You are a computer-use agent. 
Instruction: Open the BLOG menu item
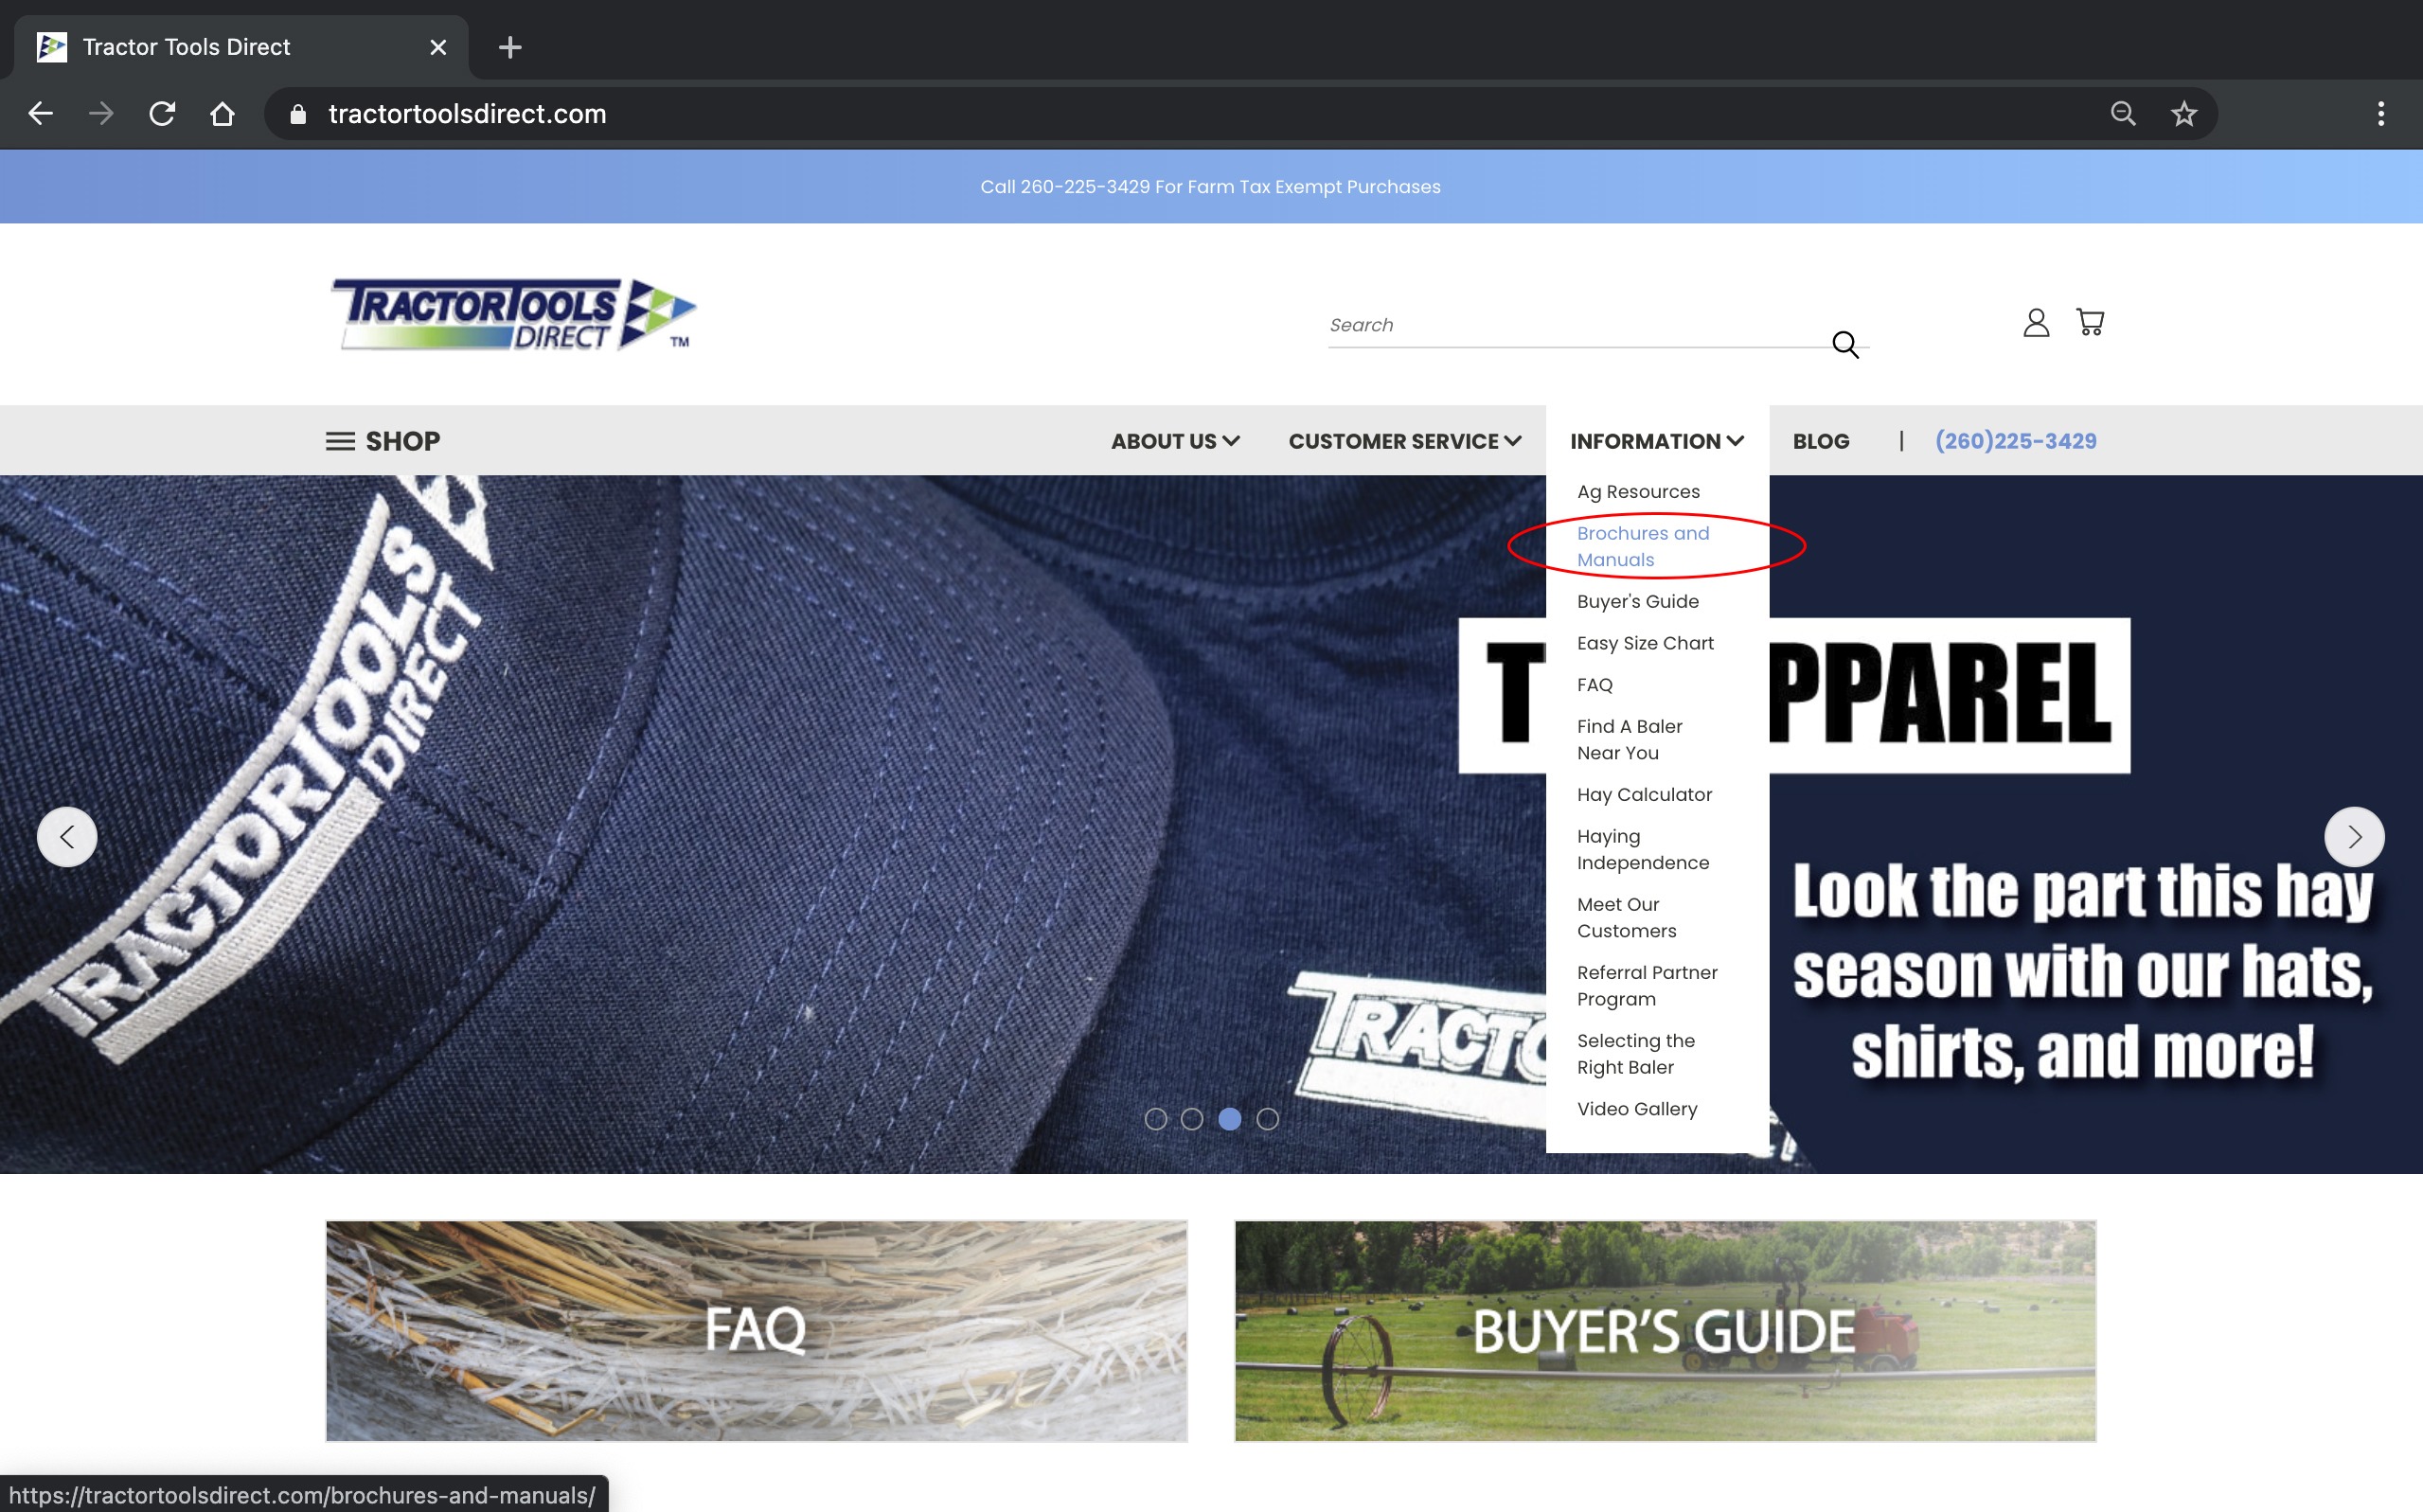[1820, 440]
